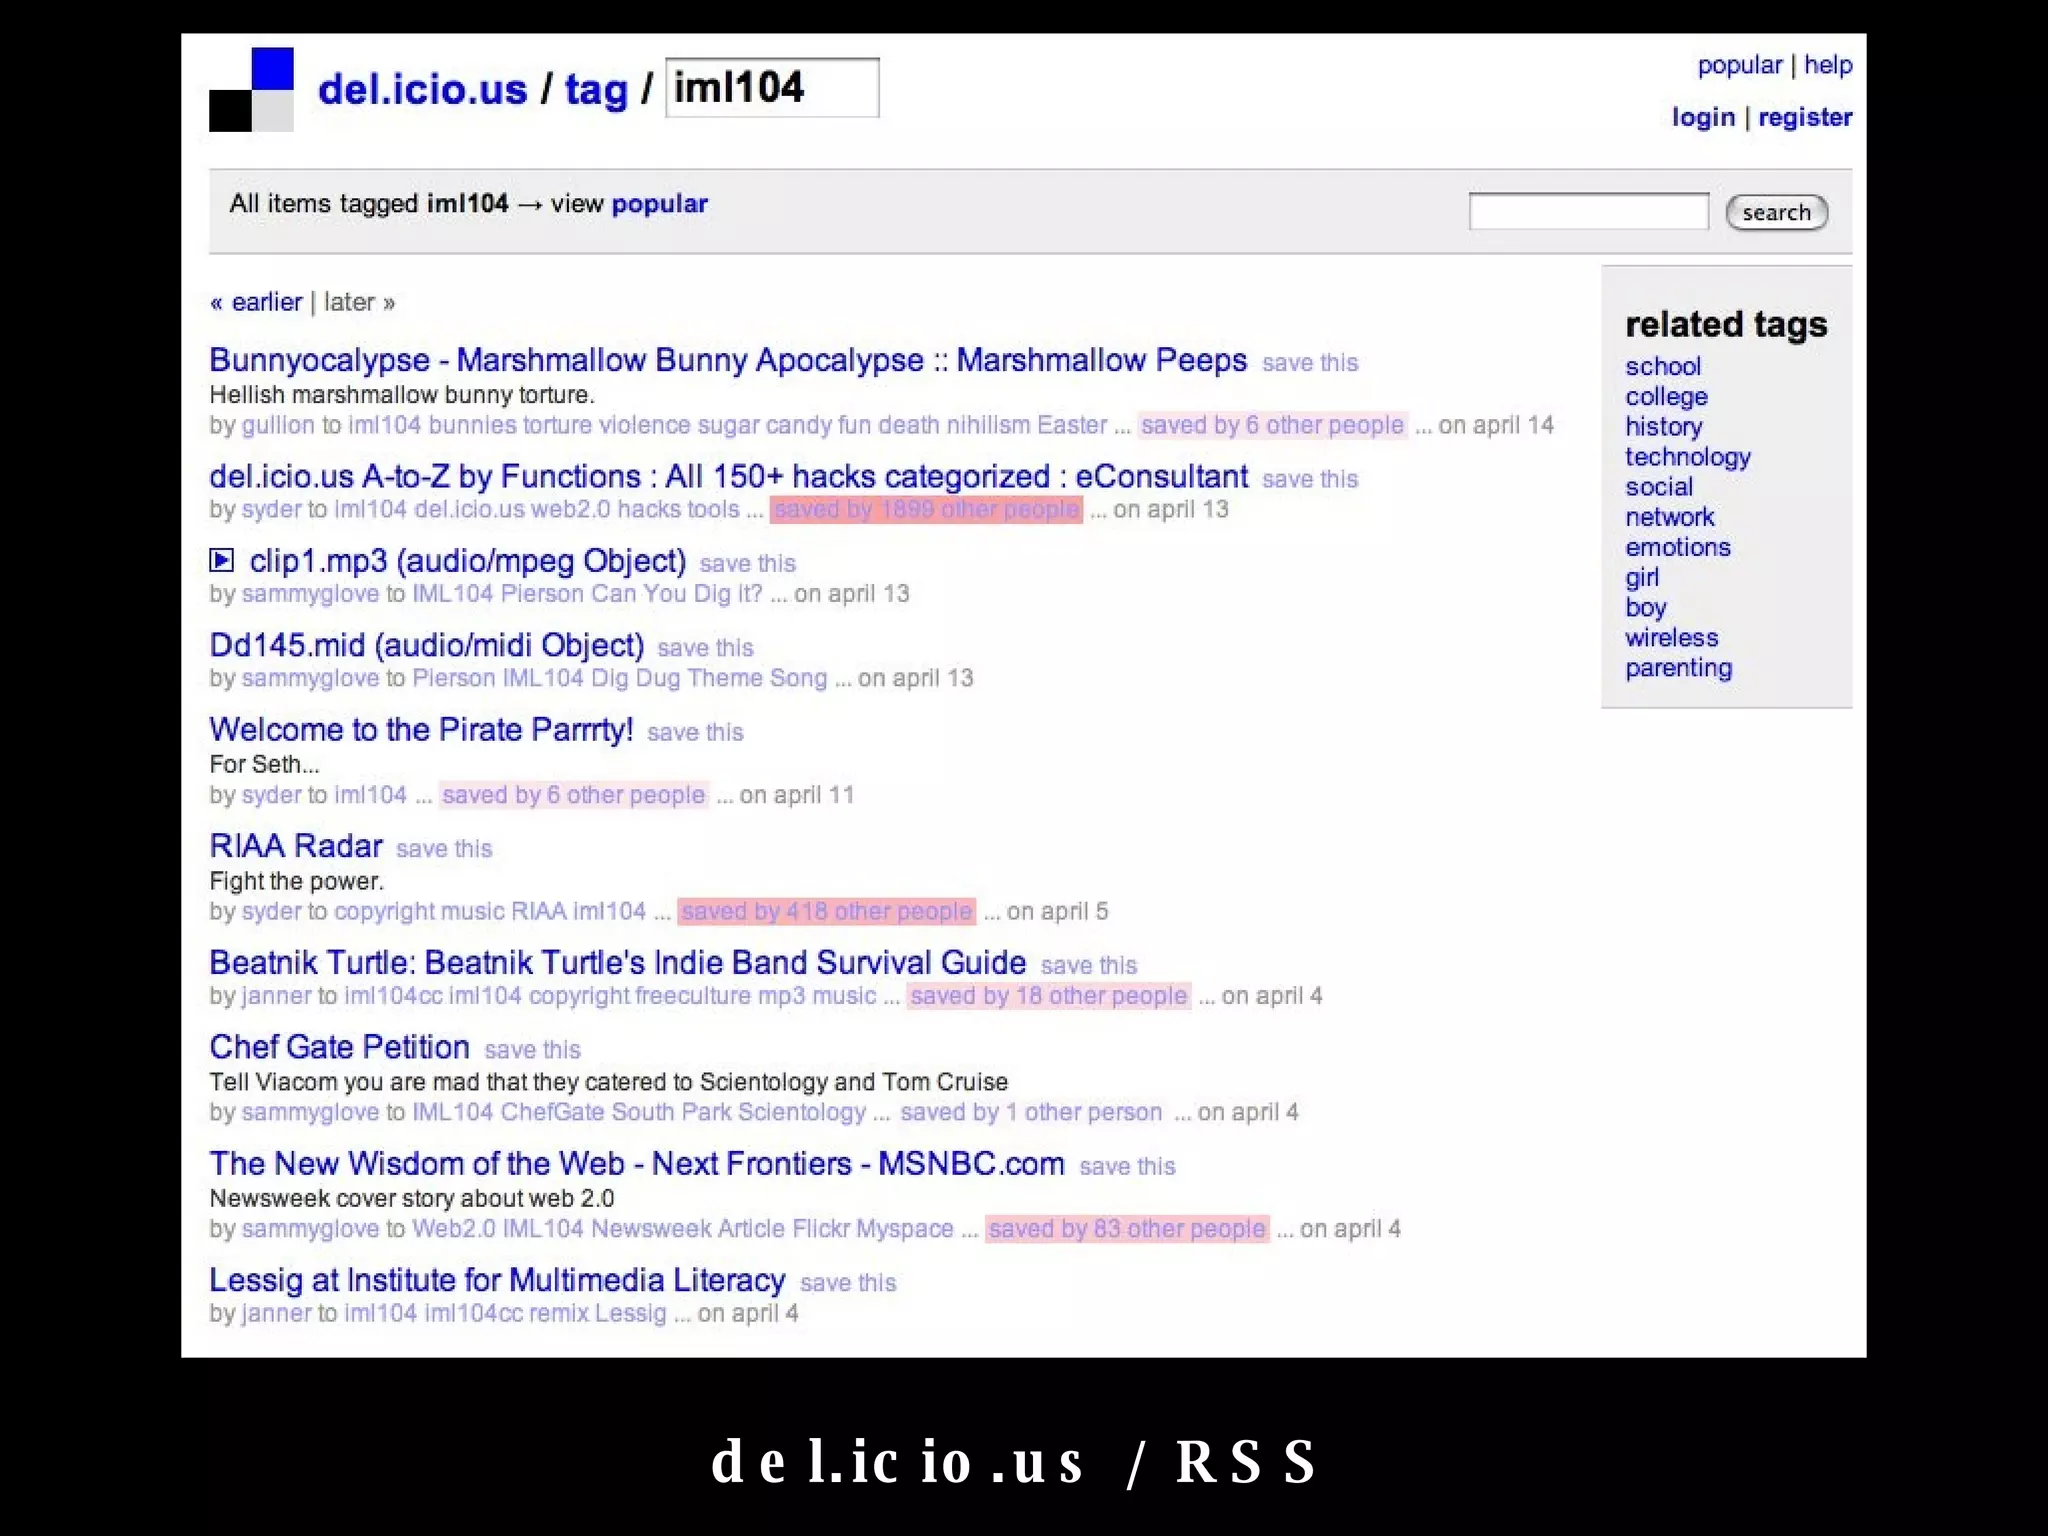Show saved by 418 other people
Image resolution: width=2048 pixels, height=1536 pixels.
coord(827,911)
